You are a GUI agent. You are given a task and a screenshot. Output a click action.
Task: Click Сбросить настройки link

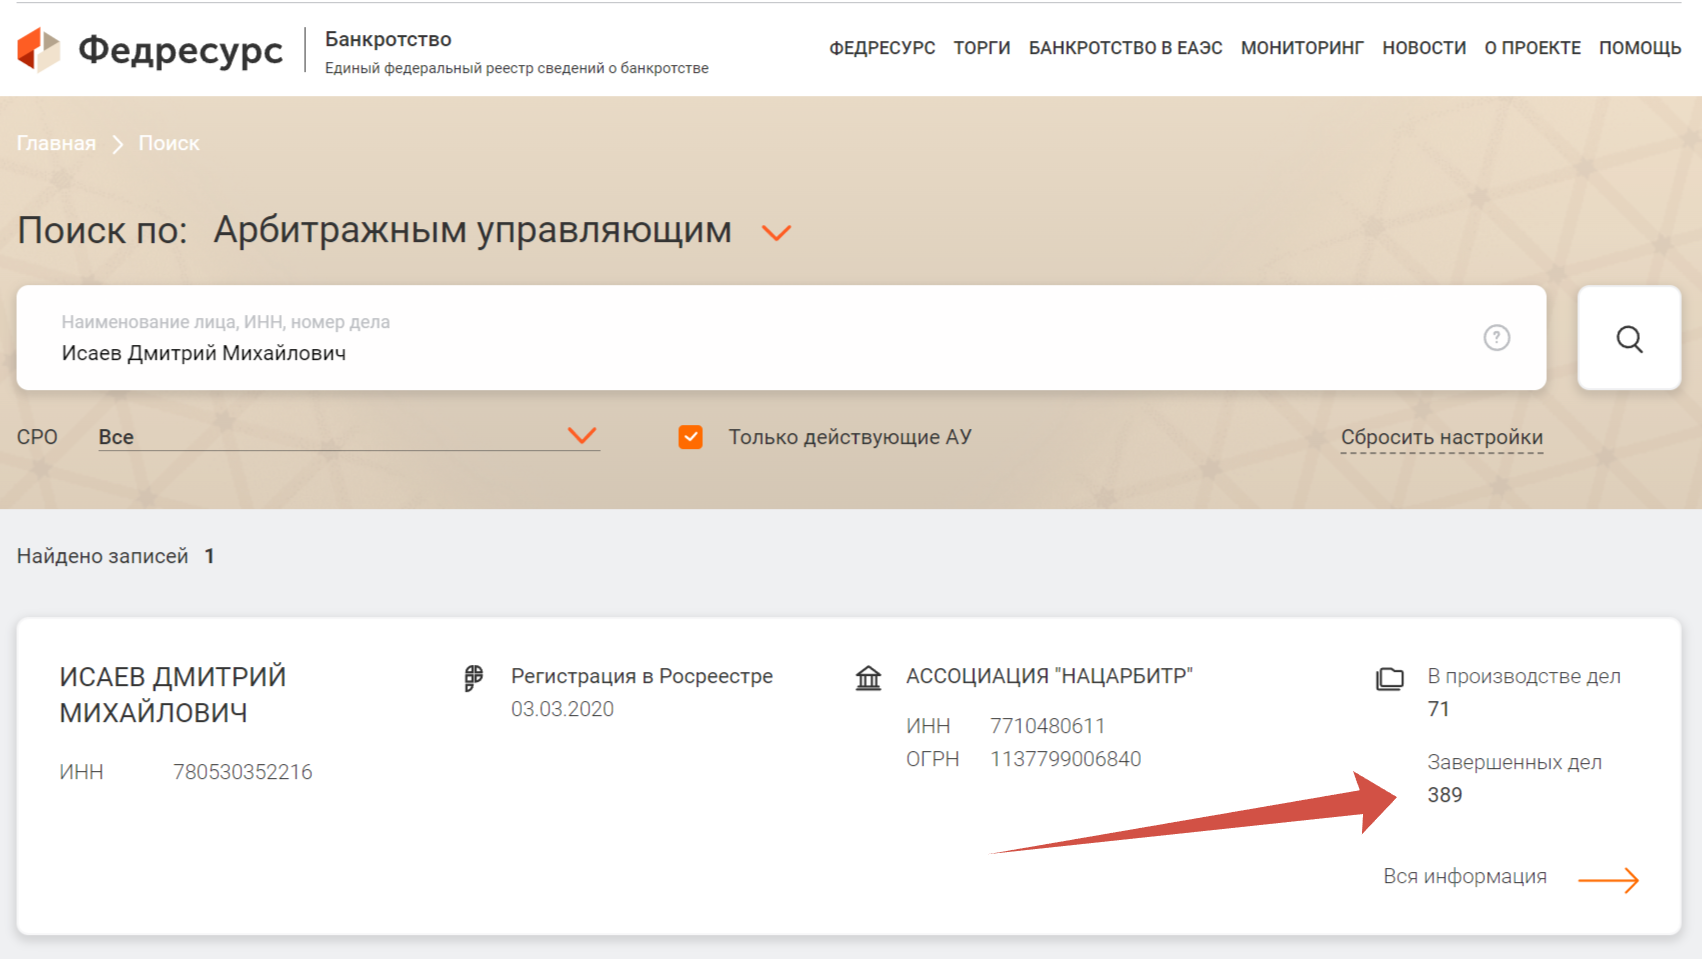click(x=1442, y=437)
